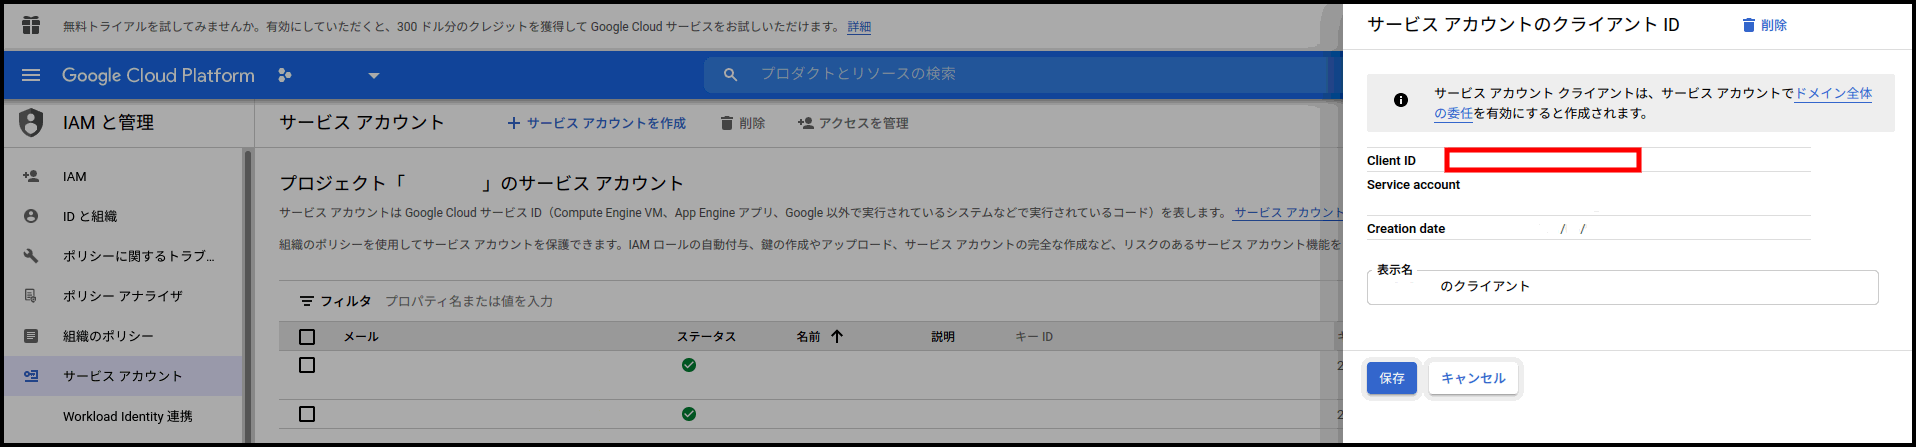Open the 詳細 link in trial banner

[x=859, y=27]
